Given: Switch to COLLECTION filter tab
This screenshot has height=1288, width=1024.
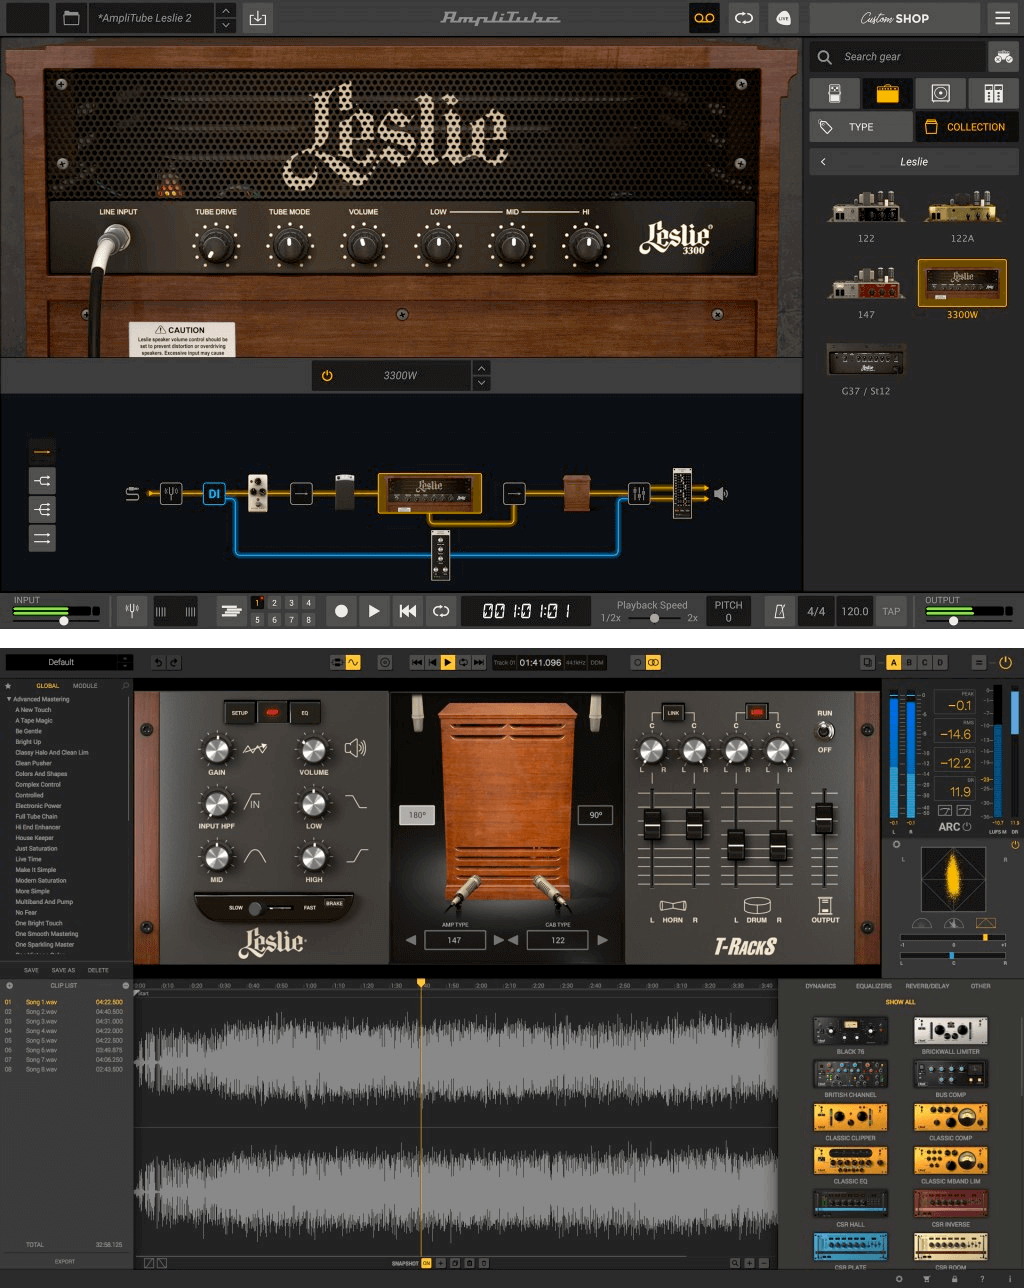Looking at the screenshot, I should tap(966, 127).
